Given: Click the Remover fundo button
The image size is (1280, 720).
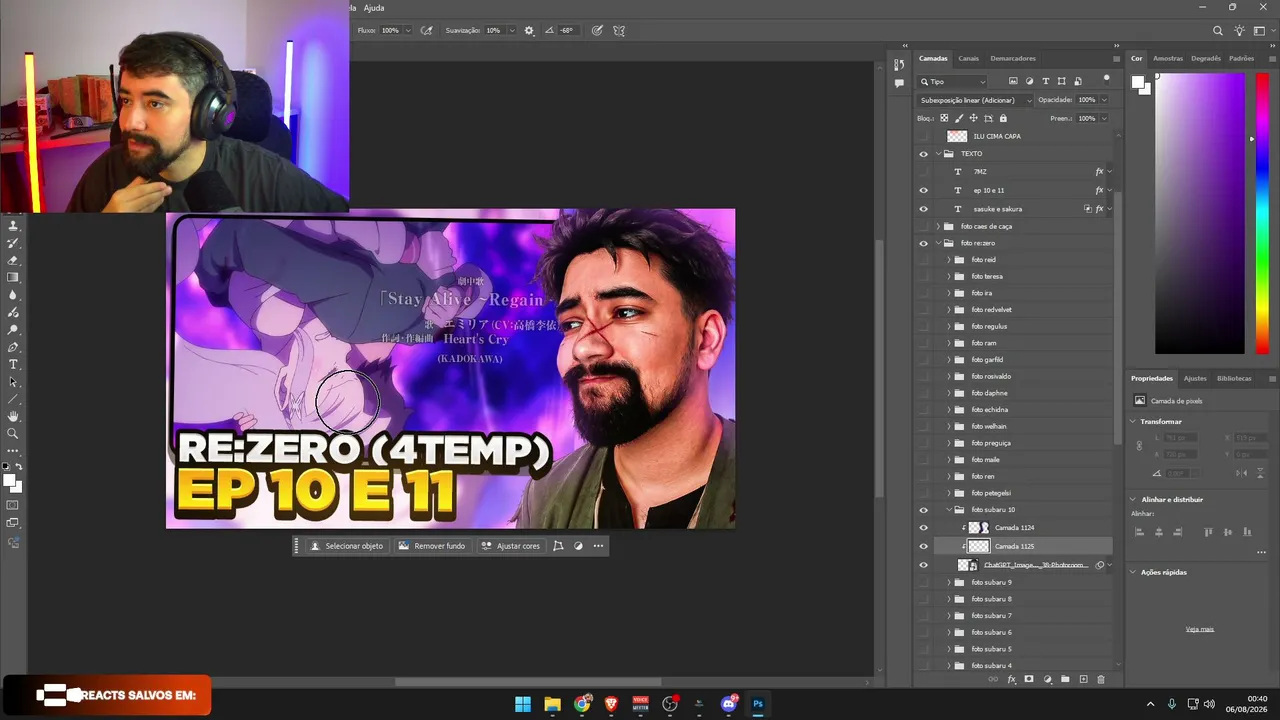Looking at the screenshot, I should pos(432,546).
